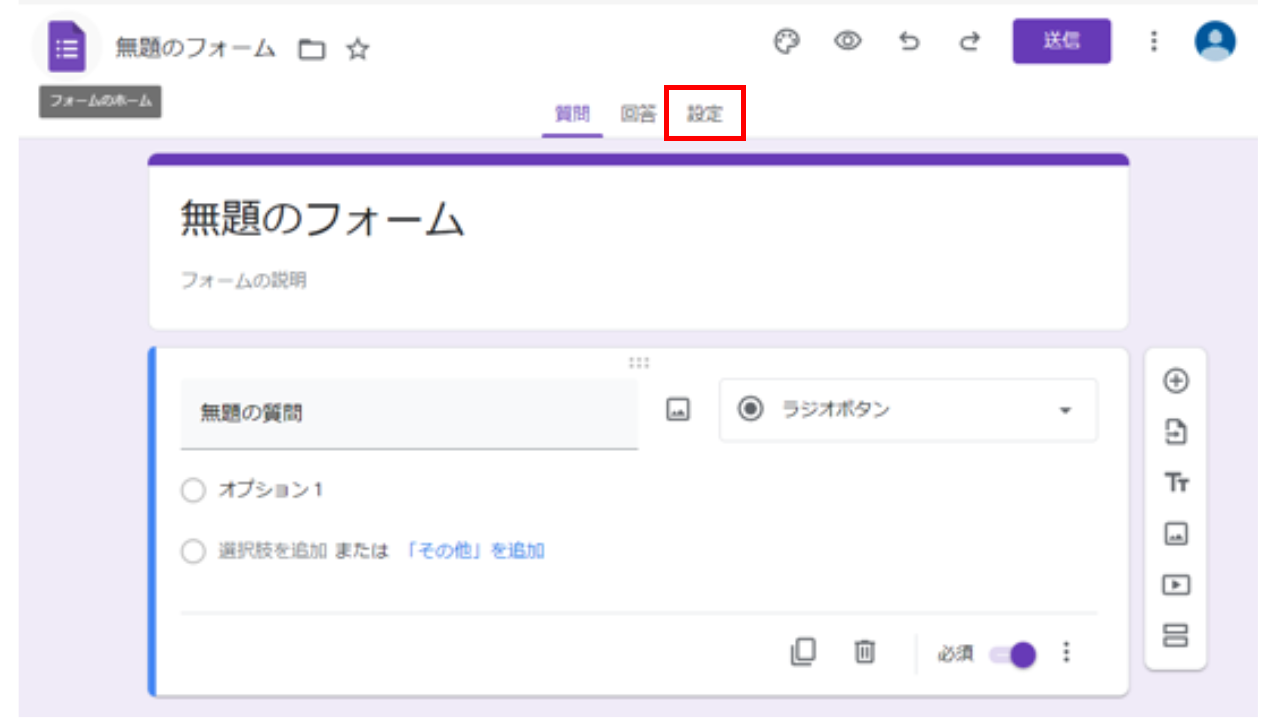The height and width of the screenshot is (720, 1280).
Task: Select the オプション 1 radio button
Action: click(193, 491)
